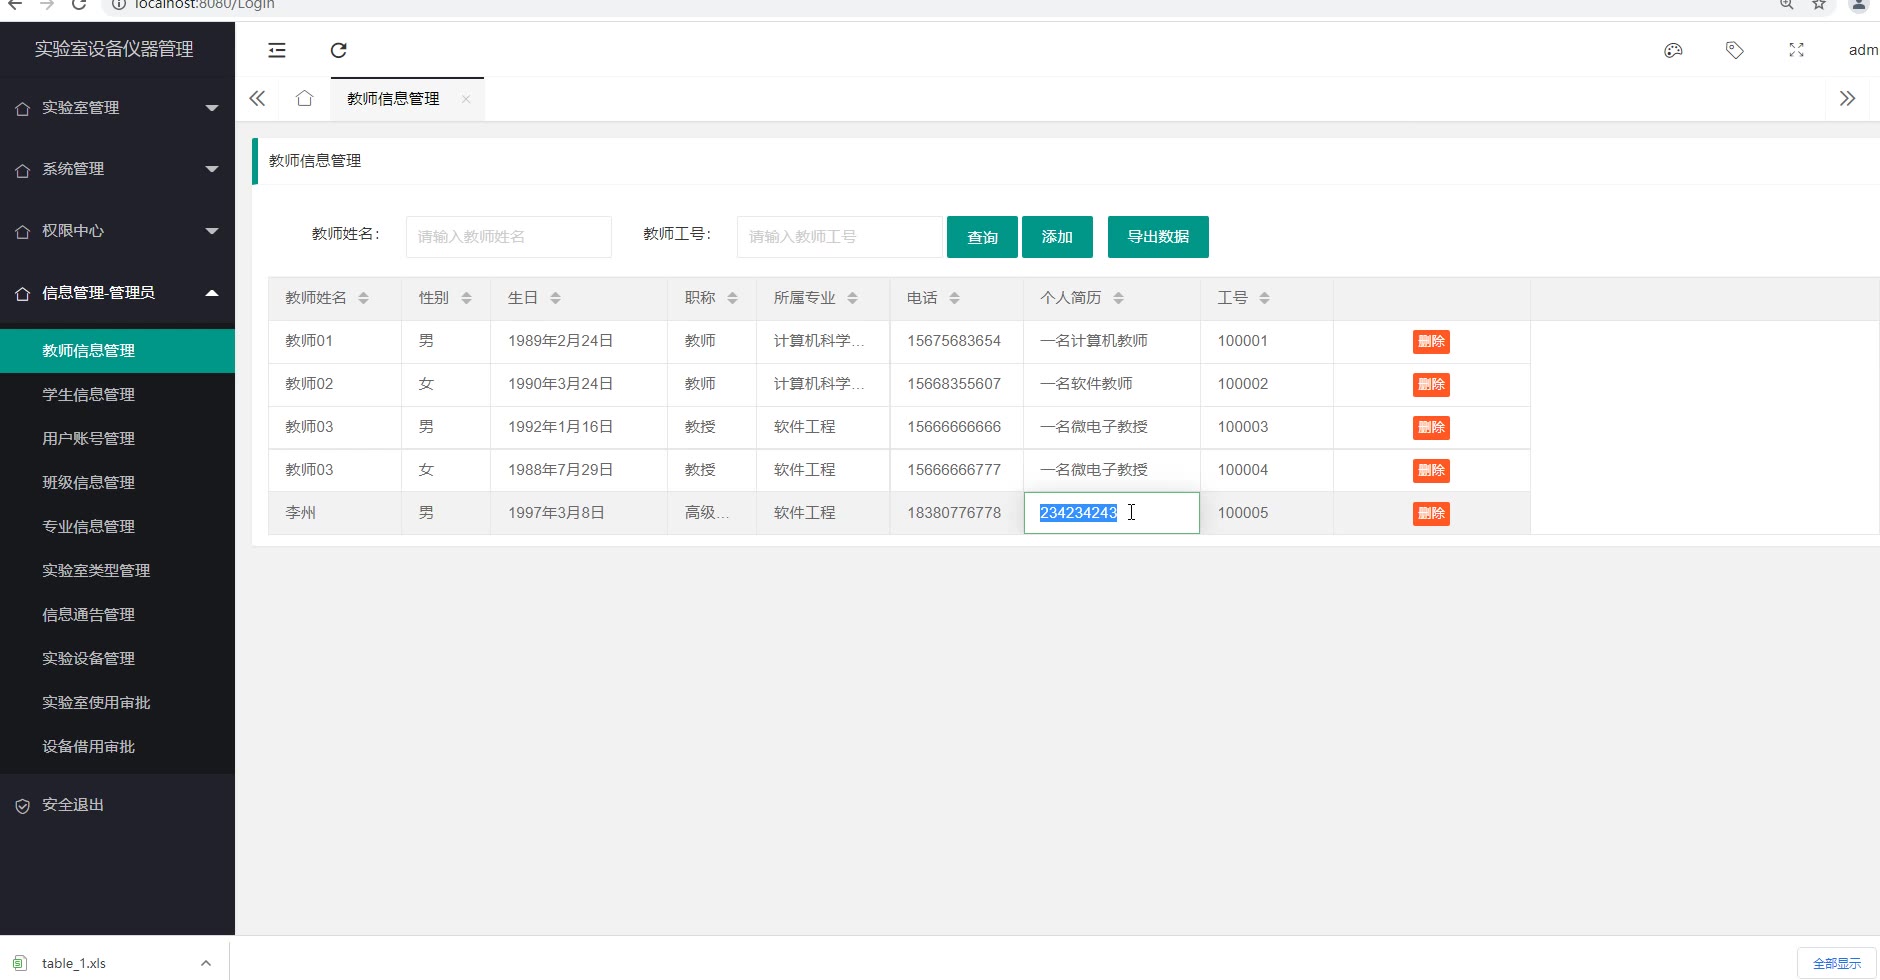
Task: Click the browser zoom magnifier icon
Action: click(1787, 5)
